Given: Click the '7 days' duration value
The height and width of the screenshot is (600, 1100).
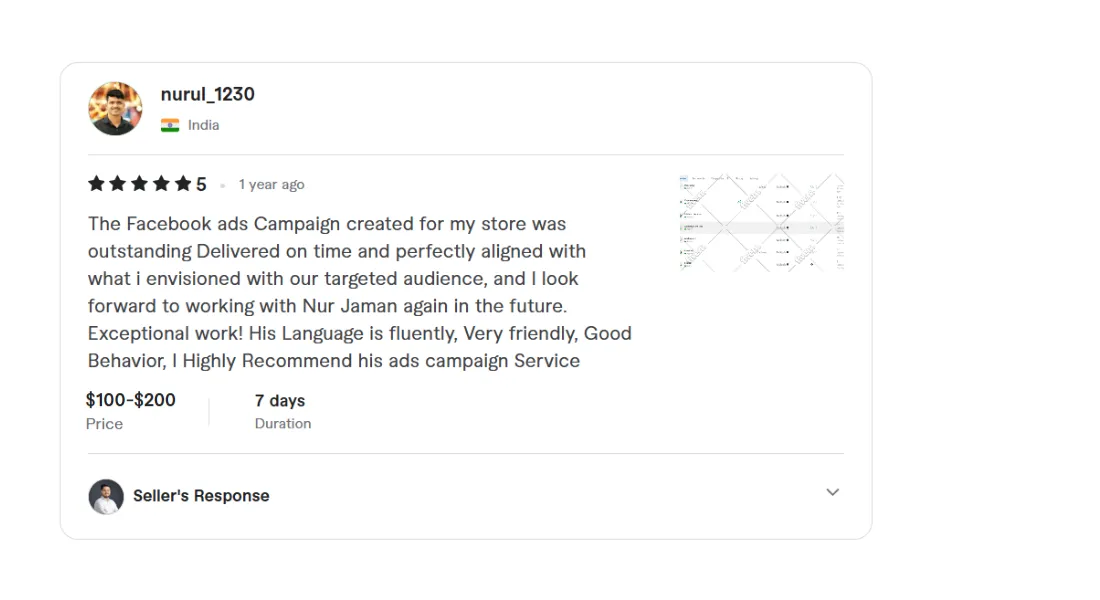Looking at the screenshot, I should tap(280, 400).
